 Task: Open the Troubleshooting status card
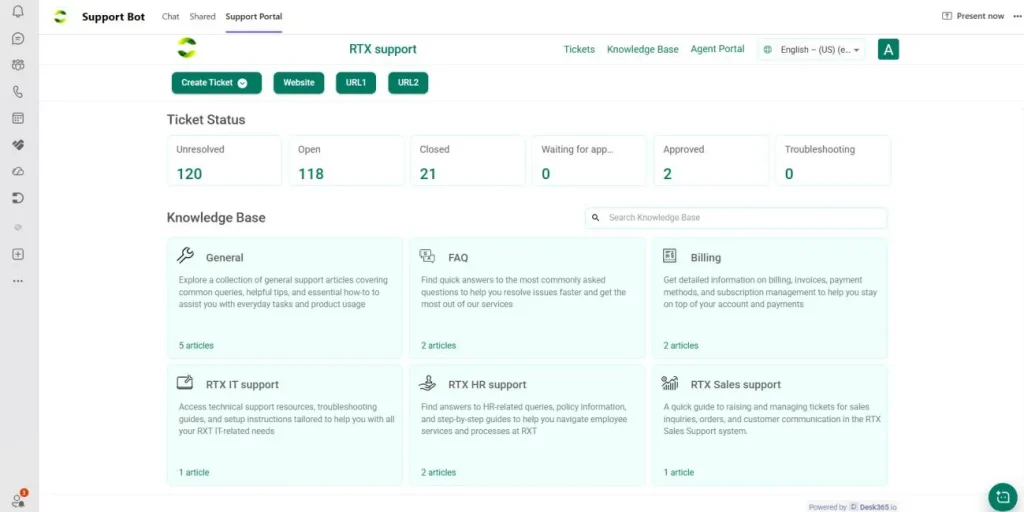(x=833, y=161)
